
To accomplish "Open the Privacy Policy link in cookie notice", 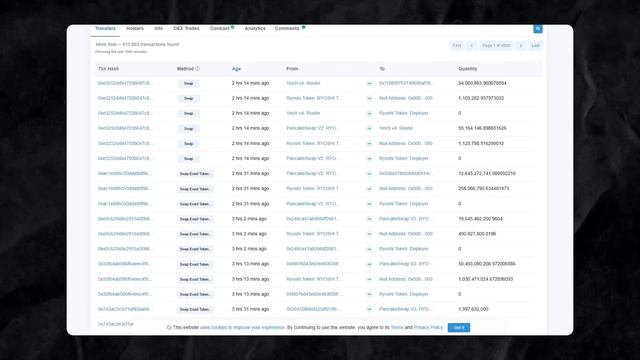I will coord(428,328).
